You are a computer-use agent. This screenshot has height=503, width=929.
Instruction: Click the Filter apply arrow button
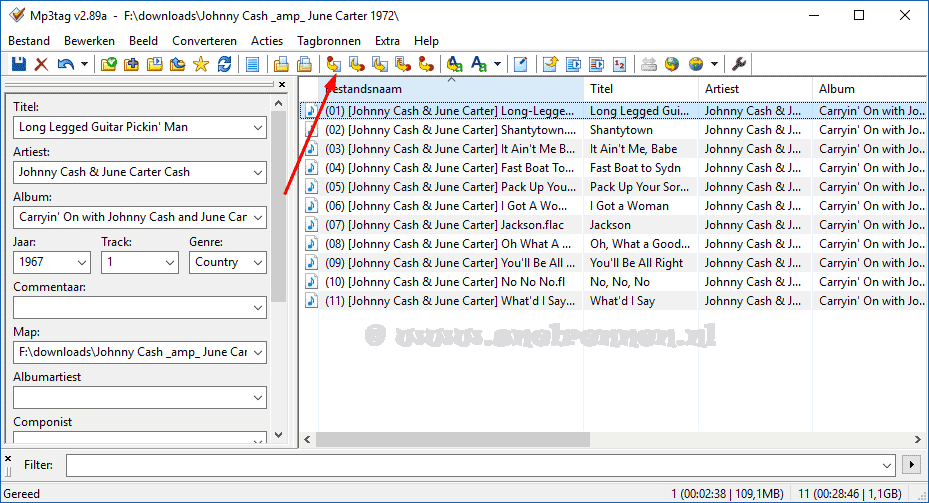[x=911, y=465]
